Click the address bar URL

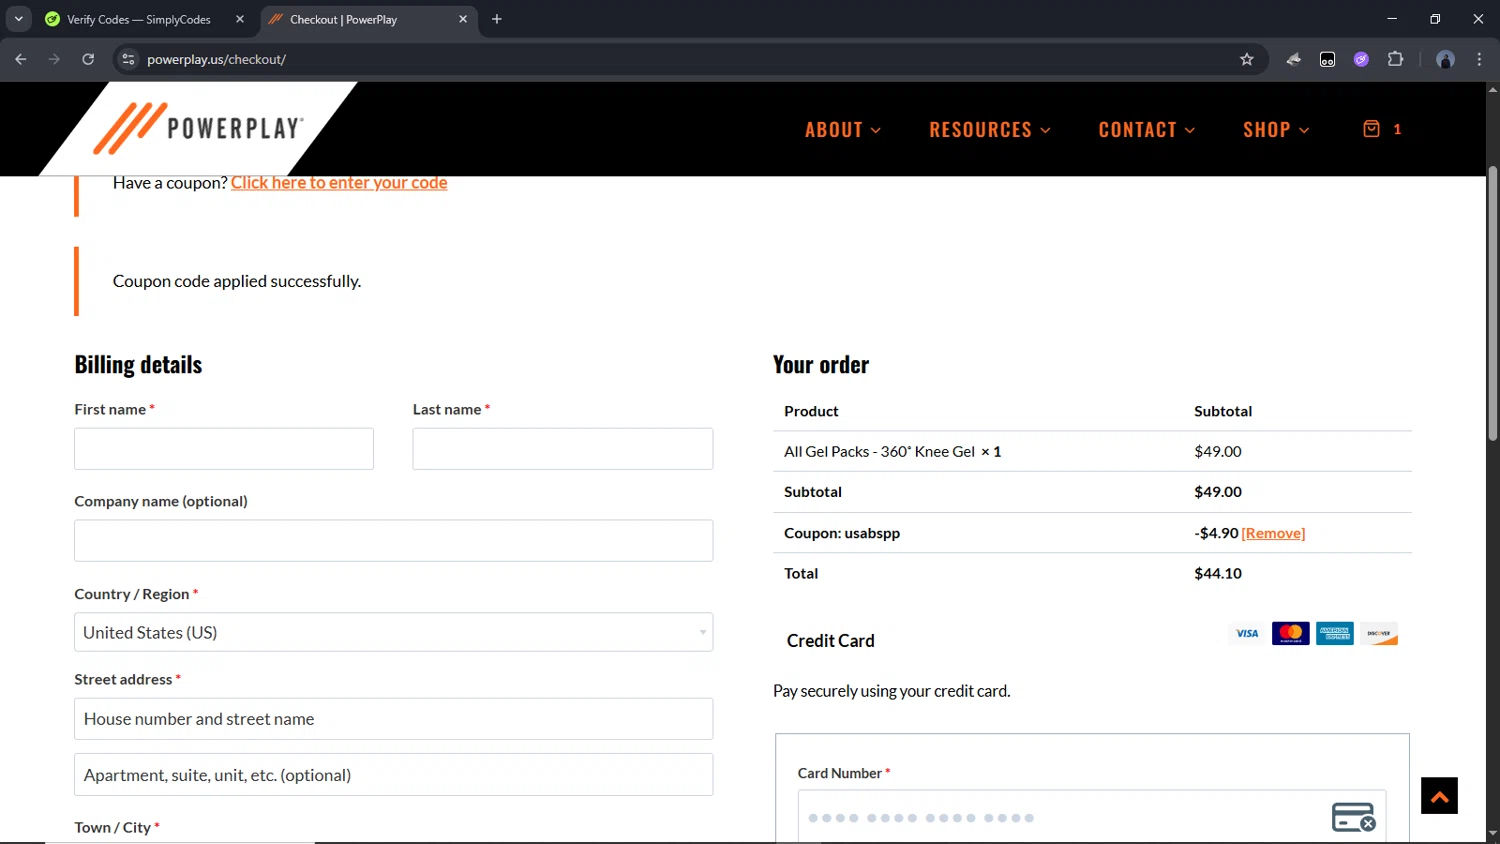[216, 59]
